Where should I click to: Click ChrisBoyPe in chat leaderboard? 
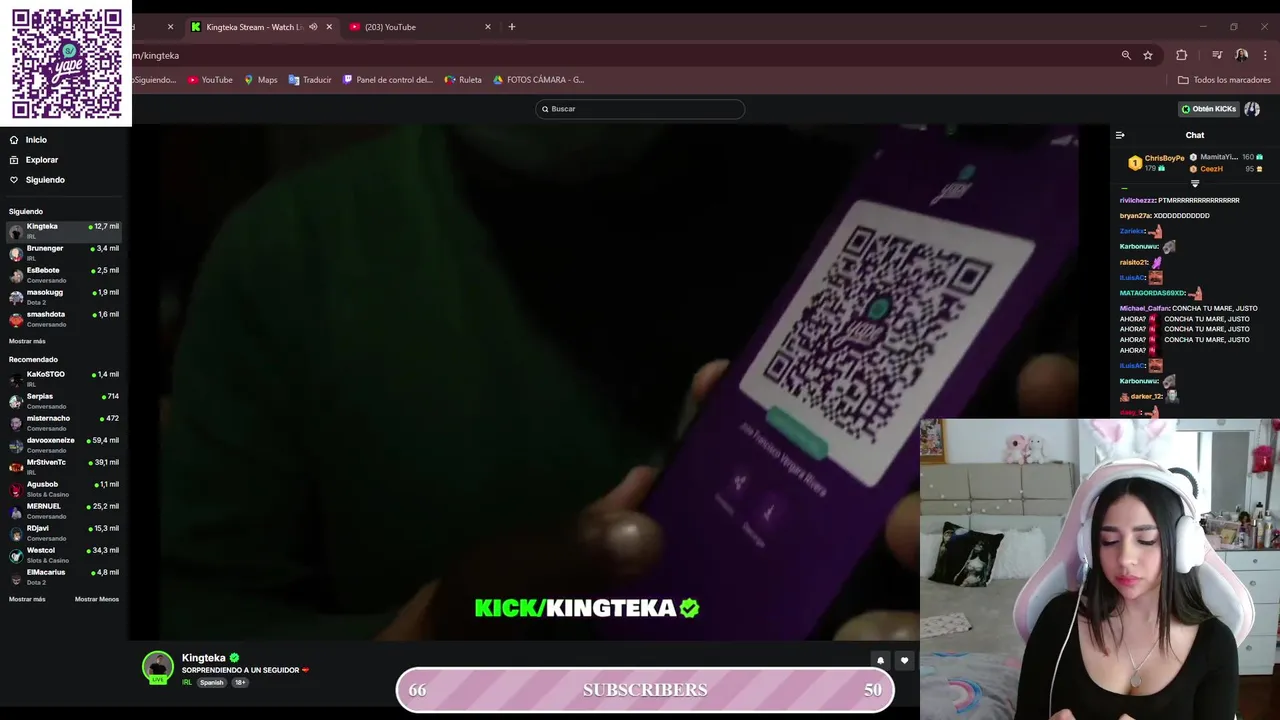click(x=1164, y=158)
